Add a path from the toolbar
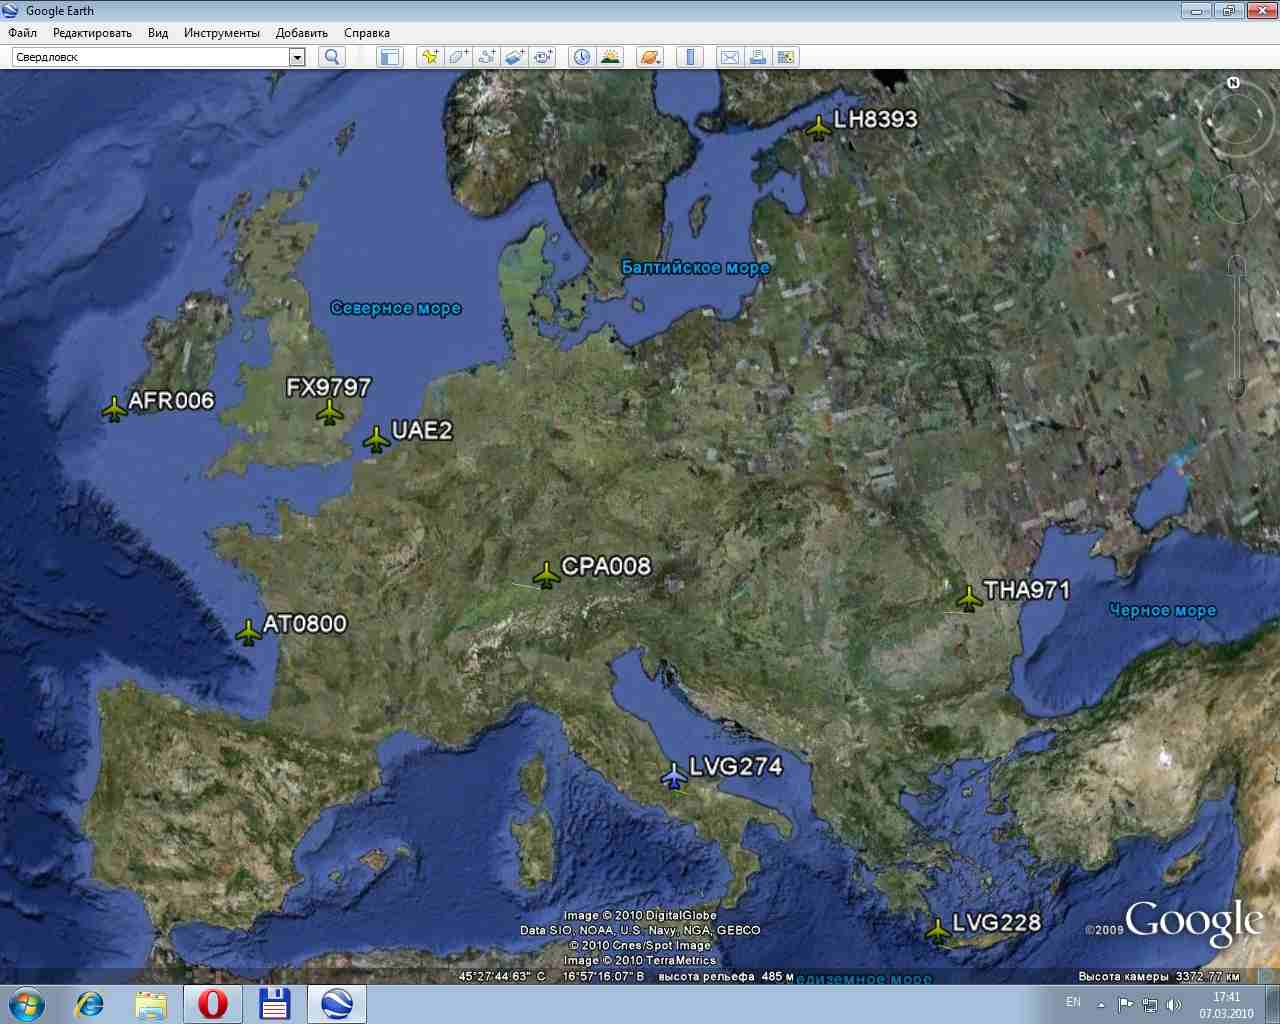Viewport: 1280px width, 1024px height. pos(486,57)
